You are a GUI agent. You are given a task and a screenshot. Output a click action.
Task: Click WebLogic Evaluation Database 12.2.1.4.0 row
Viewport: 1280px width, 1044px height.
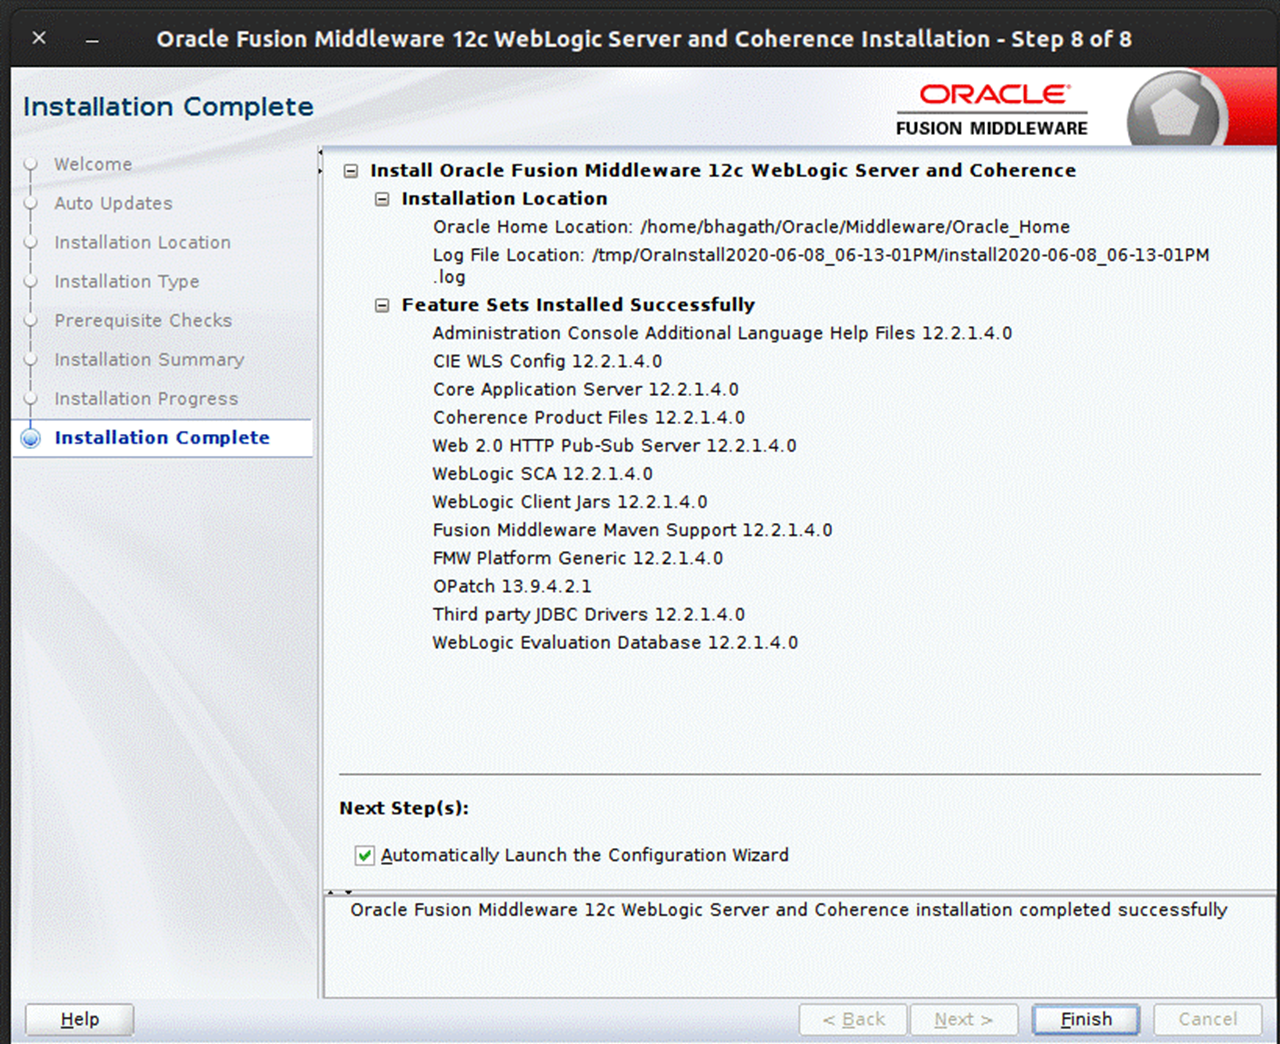point(615,642)
